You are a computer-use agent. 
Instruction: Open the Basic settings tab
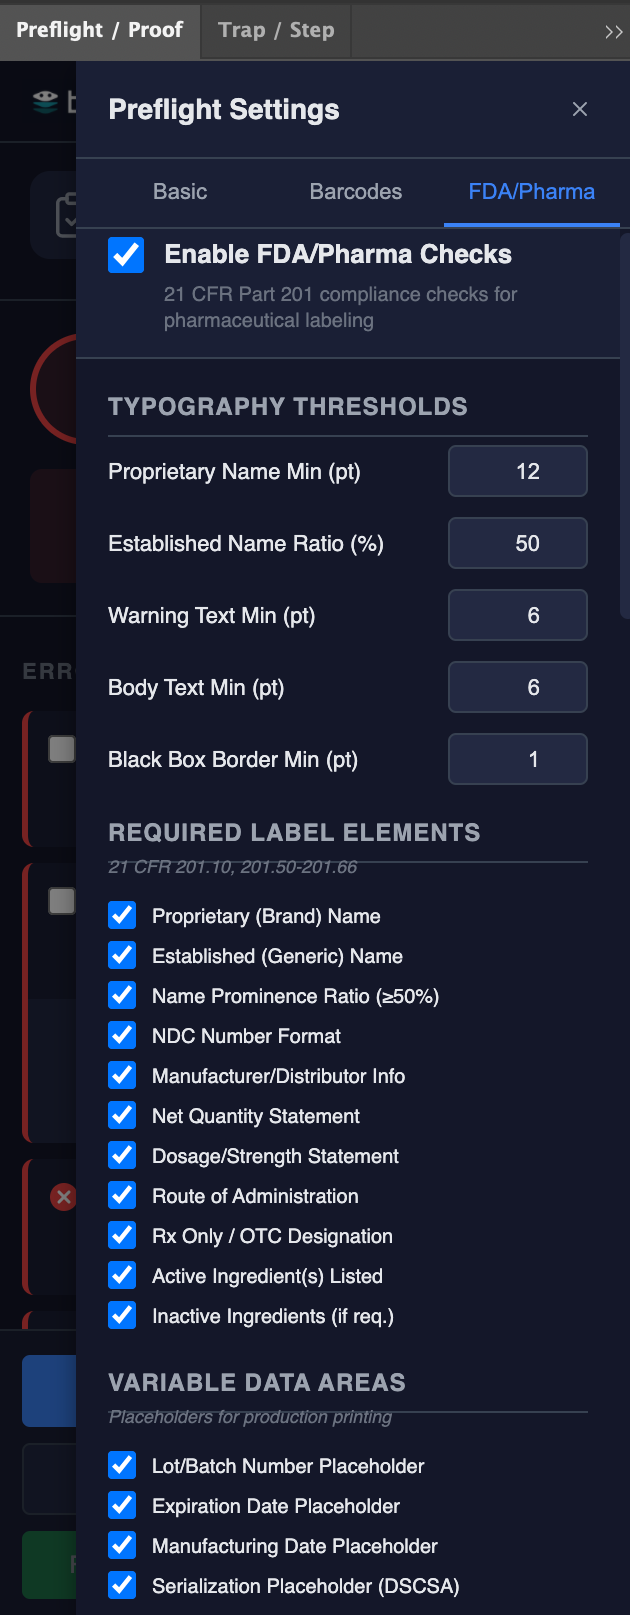click(180, 191)
